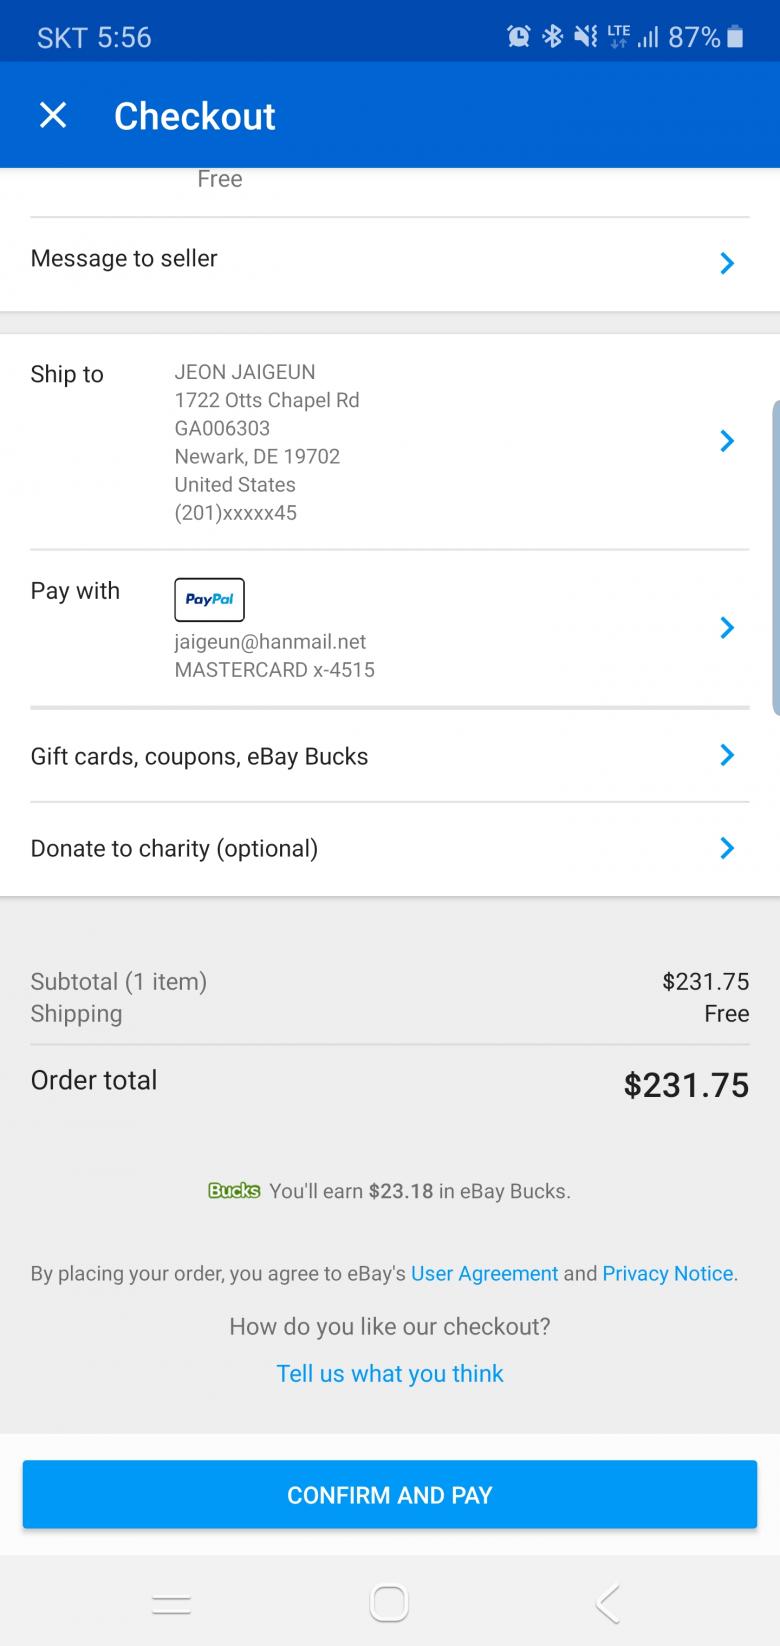Open the Privacy Notice link
The width and height of the screenshot is (780, 1646).
(x=667, y=1274)
